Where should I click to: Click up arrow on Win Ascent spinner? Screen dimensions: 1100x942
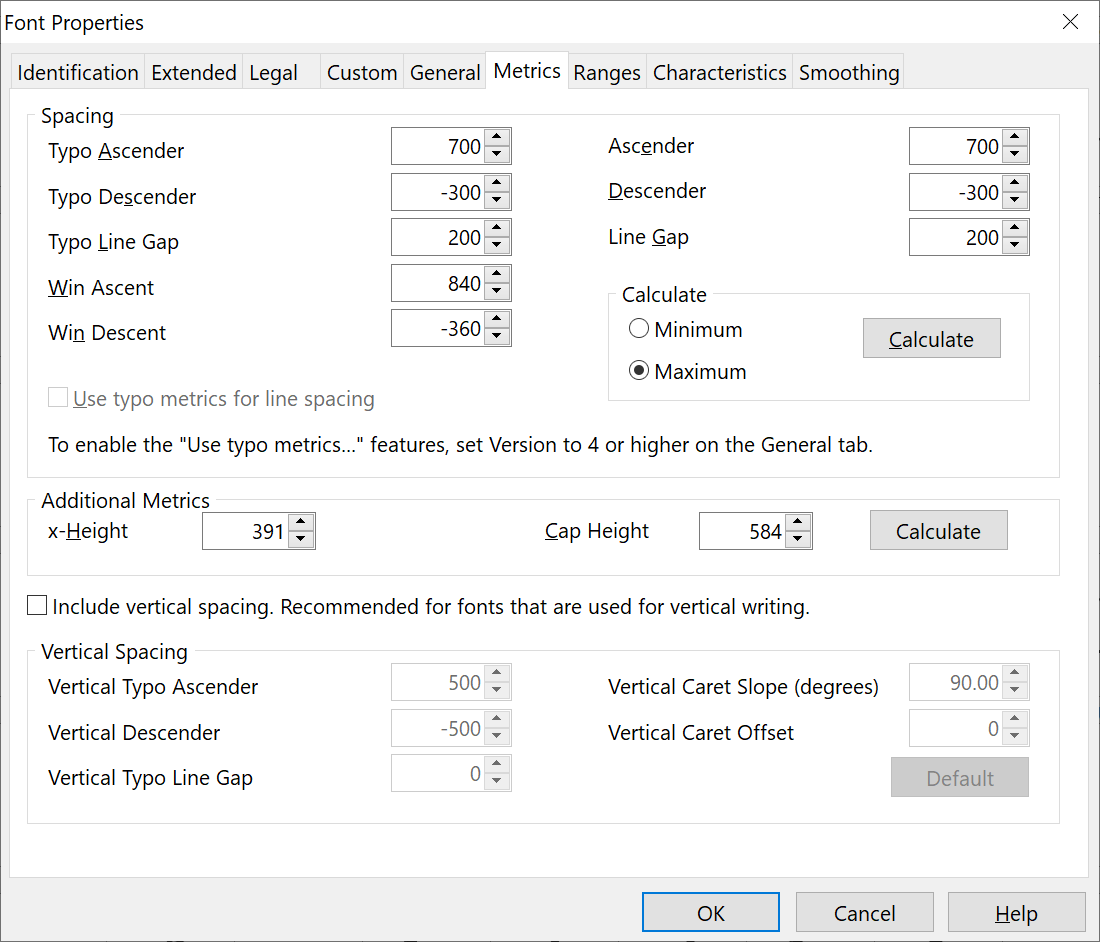(x=498, y=274)
